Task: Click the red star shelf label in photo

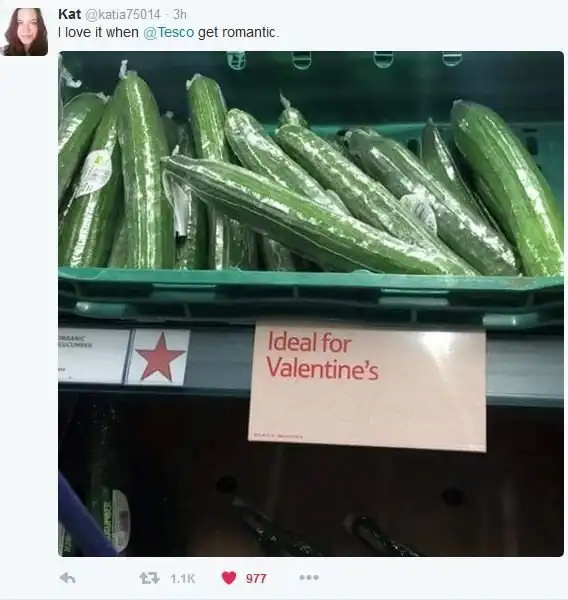Action: click(159, 357)
